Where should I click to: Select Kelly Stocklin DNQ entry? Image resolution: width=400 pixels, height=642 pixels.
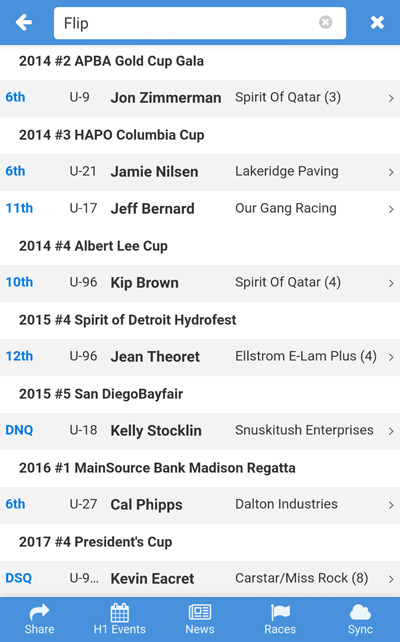click(200, 431)
